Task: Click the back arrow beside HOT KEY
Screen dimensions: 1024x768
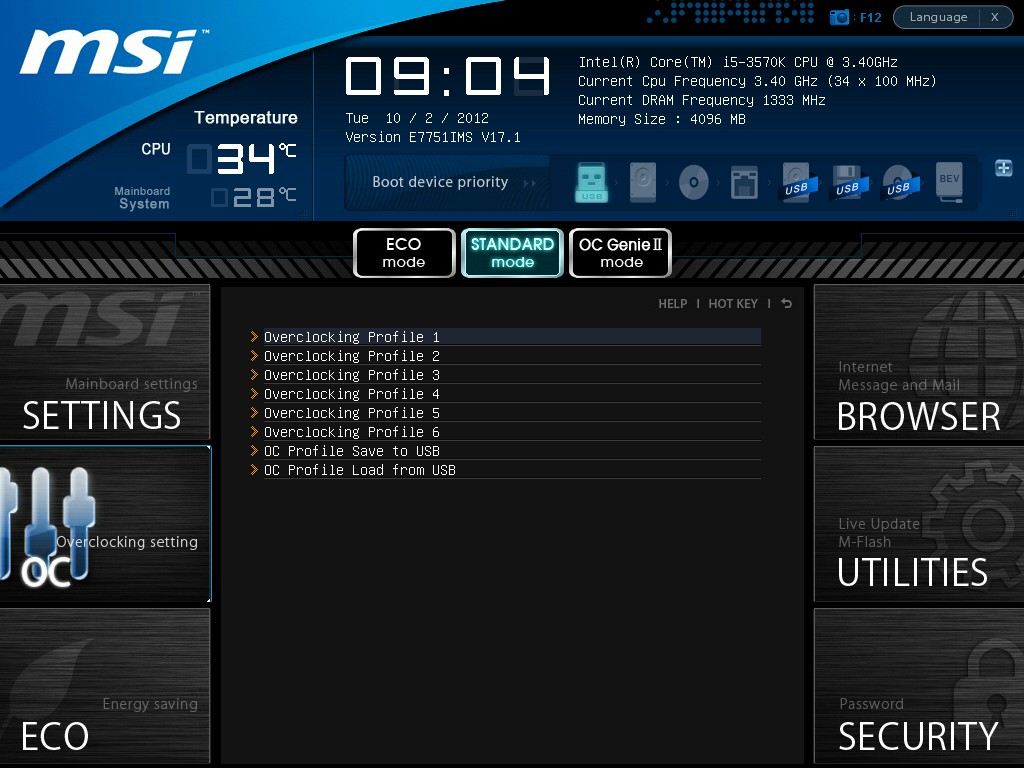Action: point(787,303)
